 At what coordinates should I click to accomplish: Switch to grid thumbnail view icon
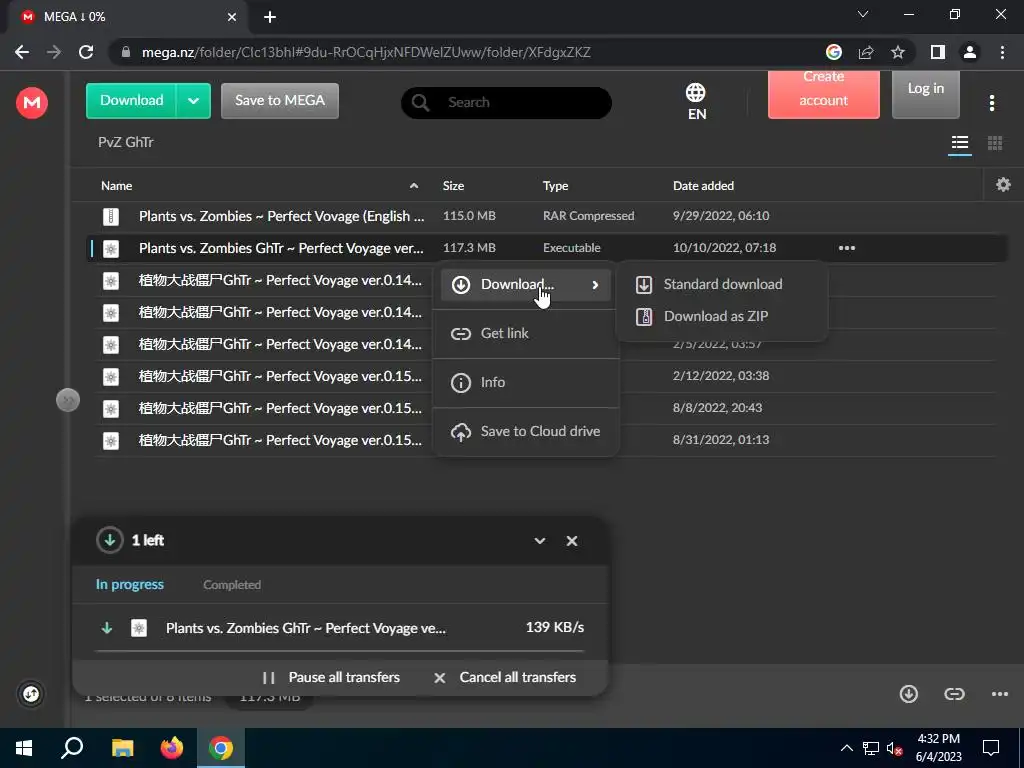coord(995,142)
